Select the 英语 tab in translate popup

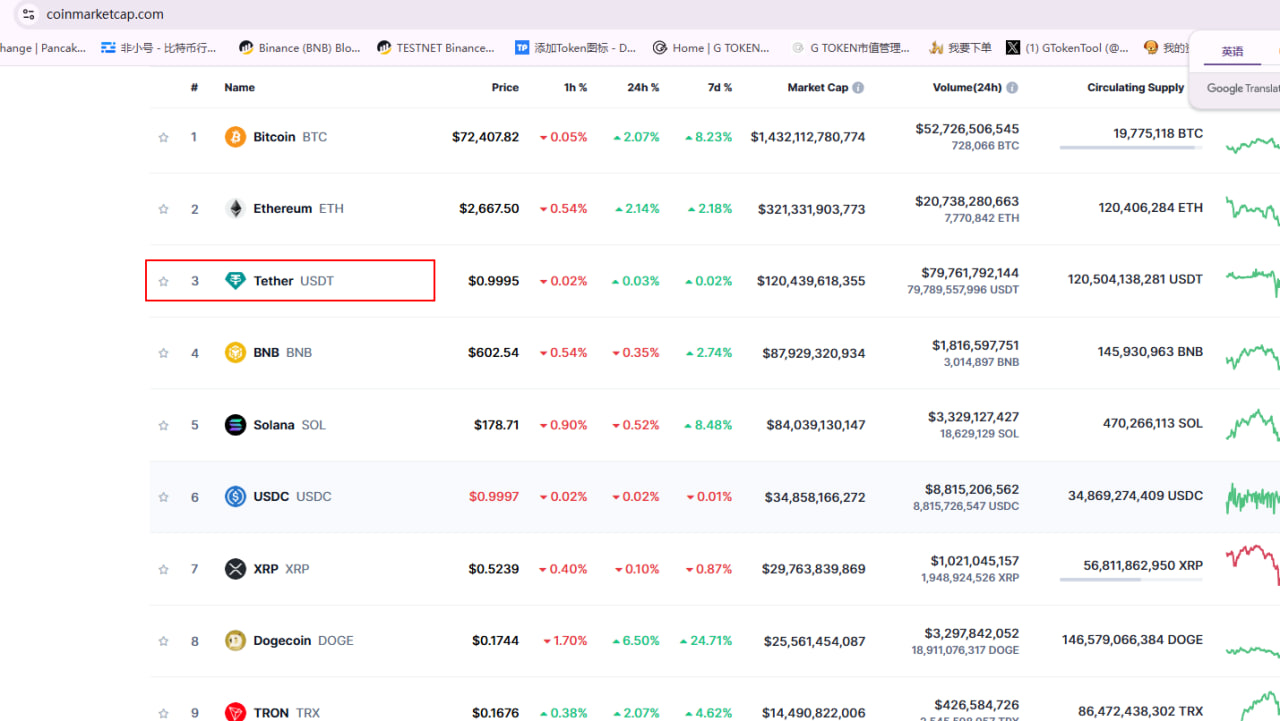click(1232, 52)
